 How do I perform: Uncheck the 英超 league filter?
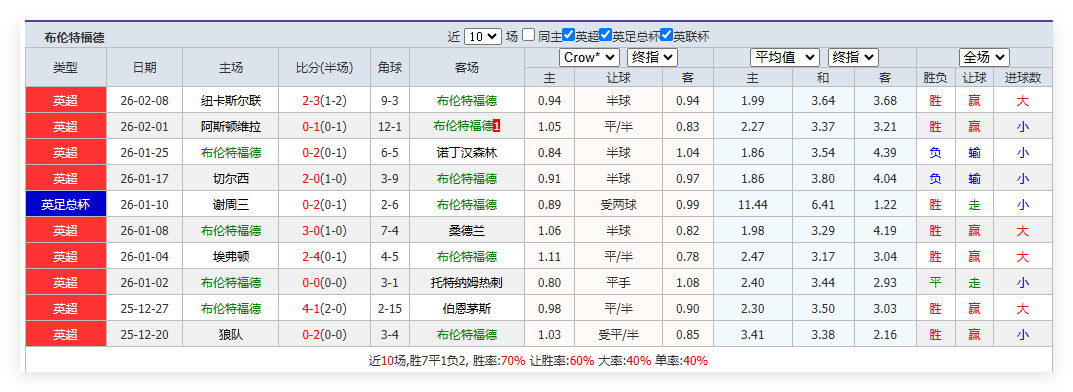(x=568, y=35)
